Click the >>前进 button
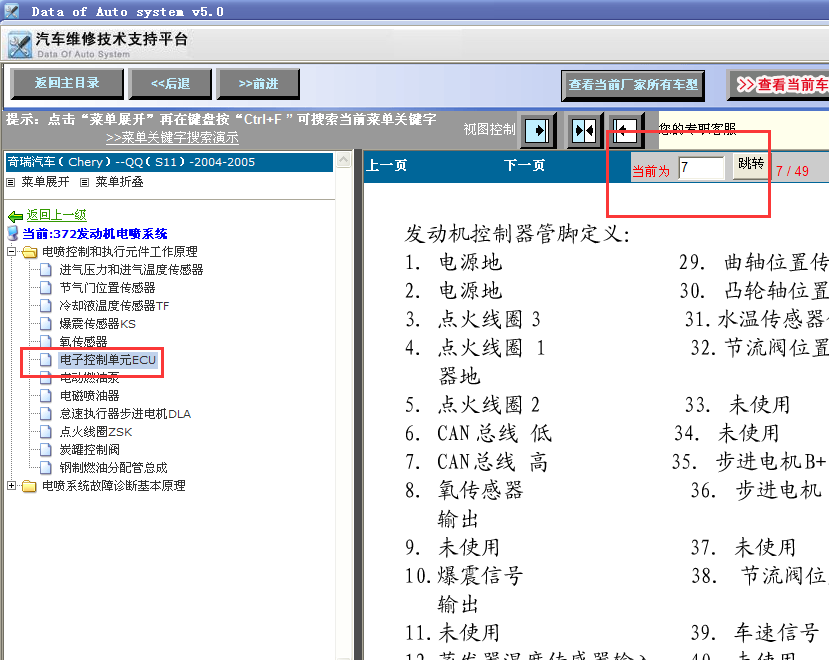829x660 pixels. pyautogui.click(x=258, y=84)
